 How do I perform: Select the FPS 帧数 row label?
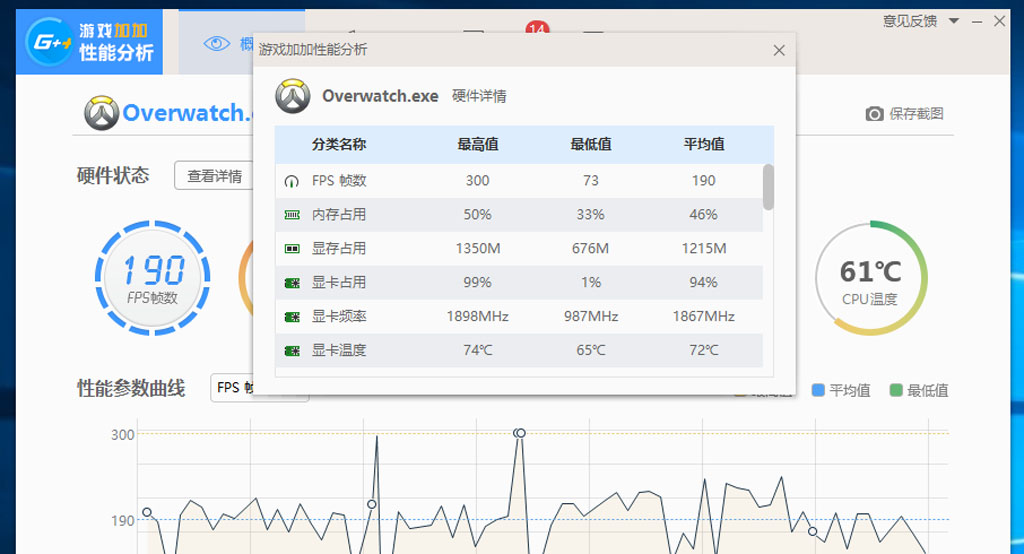[339, 181]
